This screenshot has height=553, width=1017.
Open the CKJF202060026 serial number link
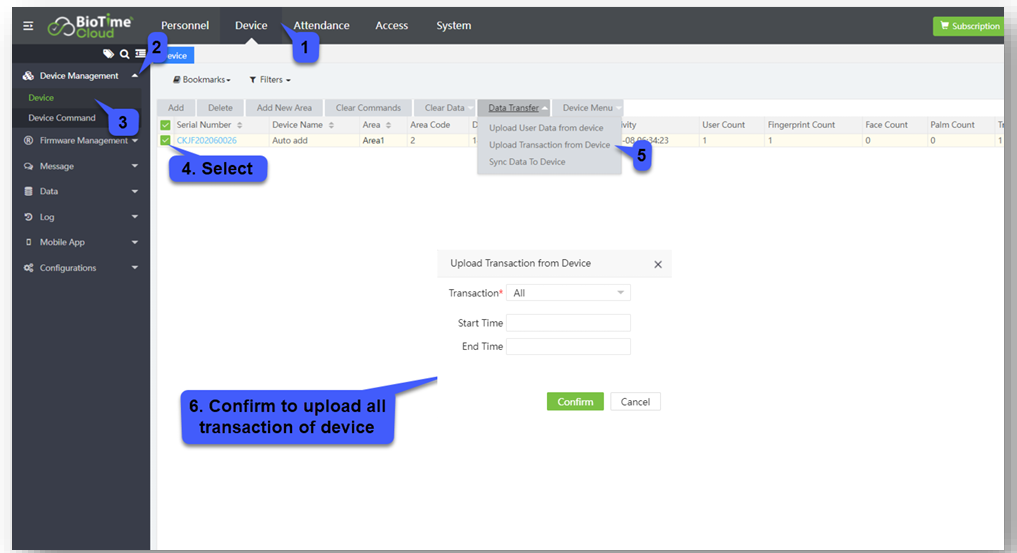tap(207, 141)
